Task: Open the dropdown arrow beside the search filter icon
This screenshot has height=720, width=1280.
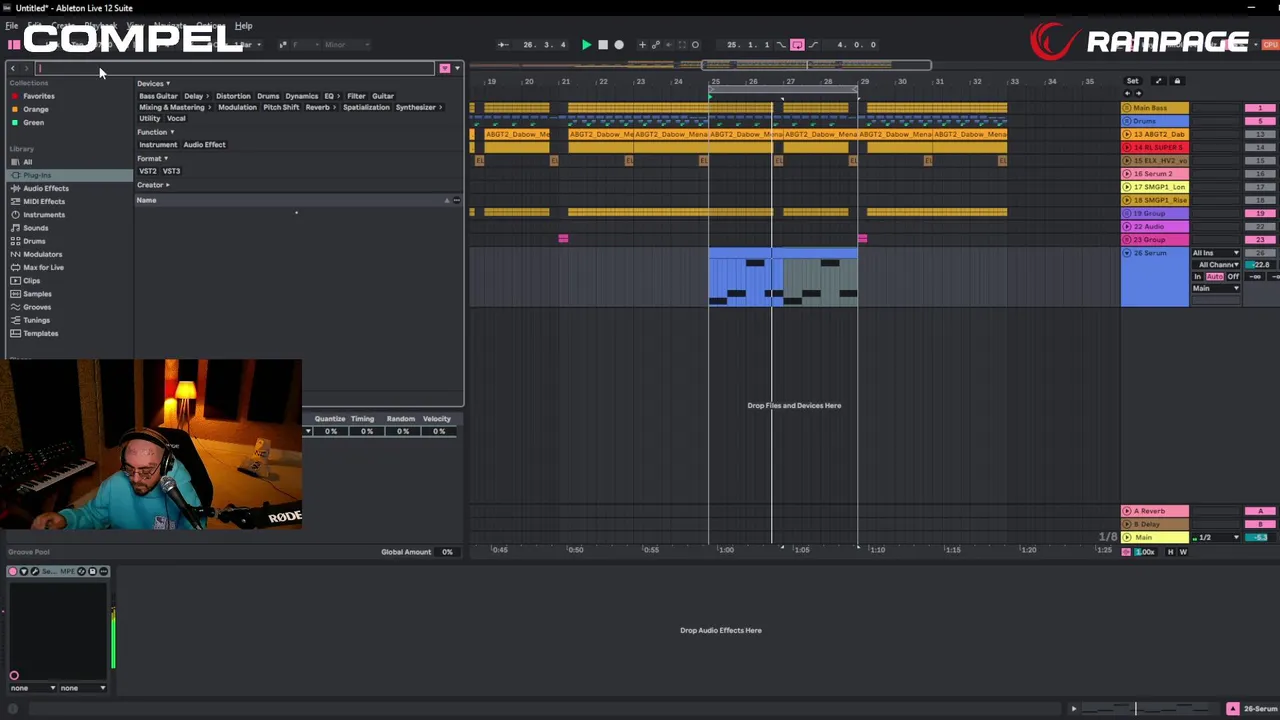Action: (457, 68)
